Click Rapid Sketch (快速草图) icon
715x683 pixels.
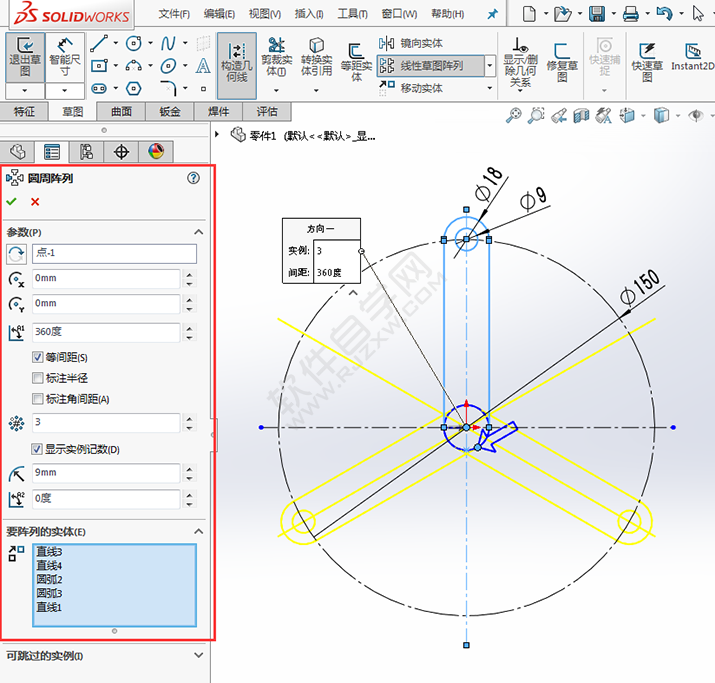[647, 63]
